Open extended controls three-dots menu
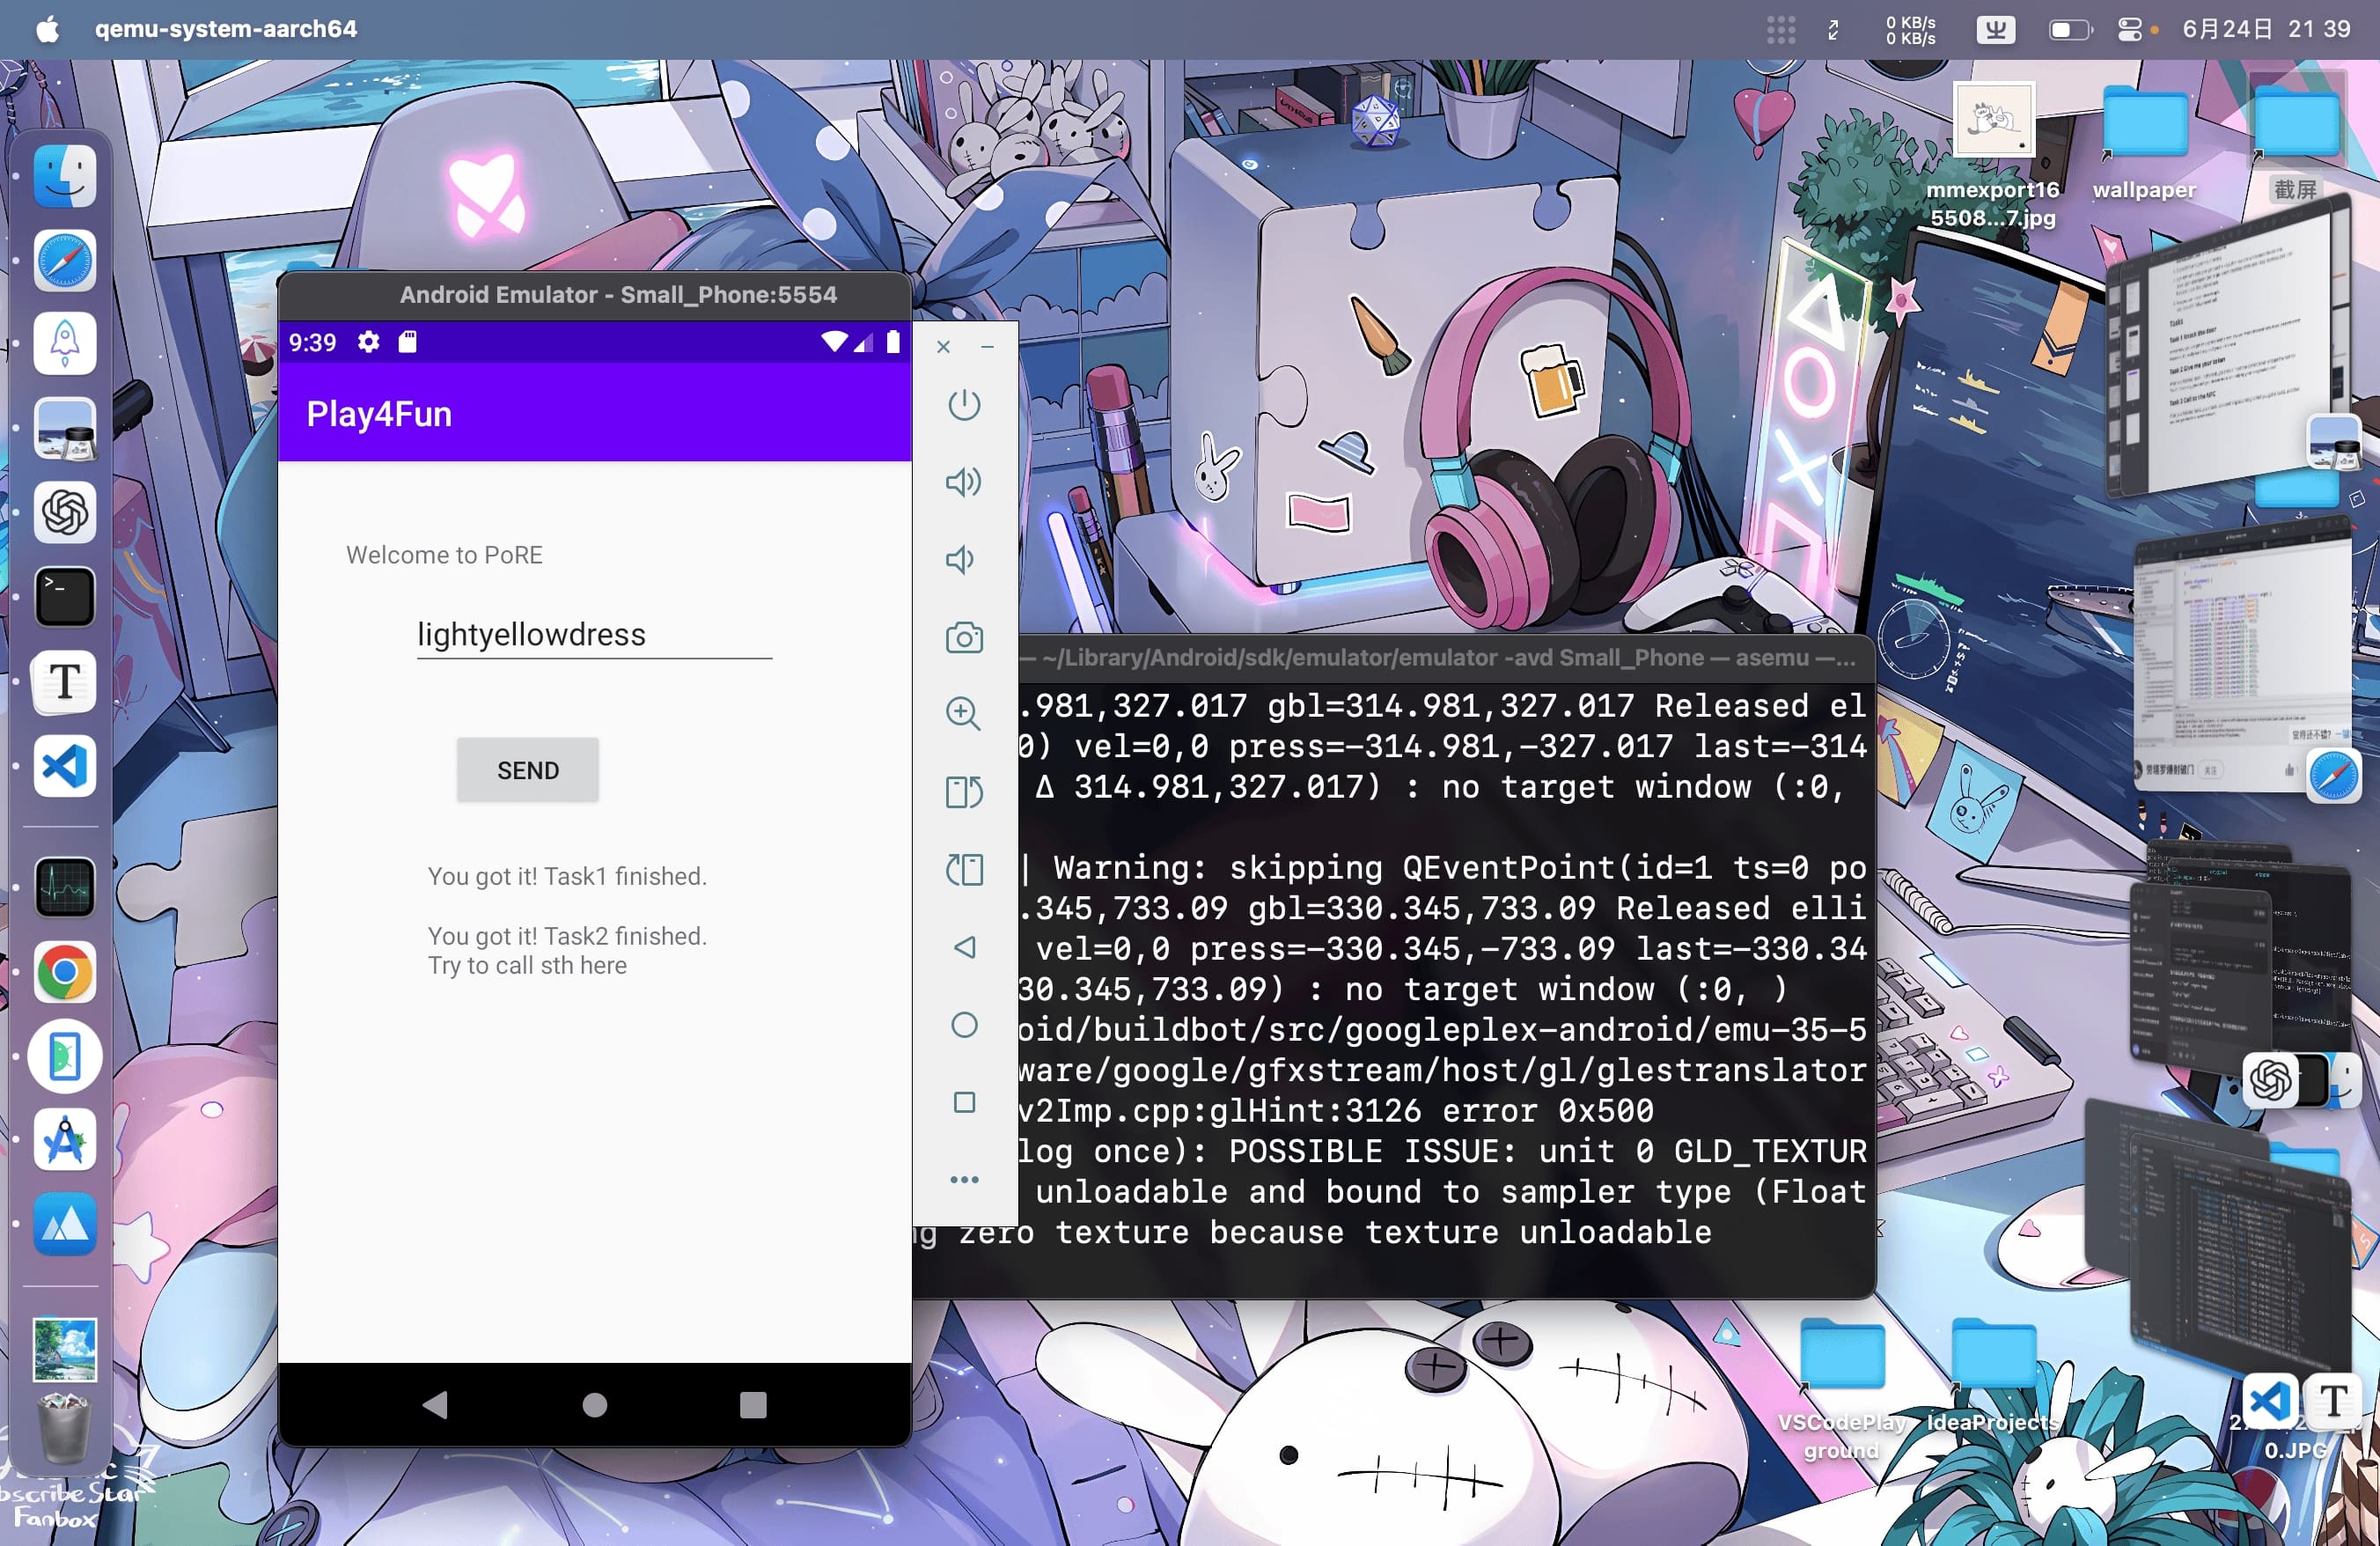Screen dimensions: 2380x1546 (x=964, y=1180)
